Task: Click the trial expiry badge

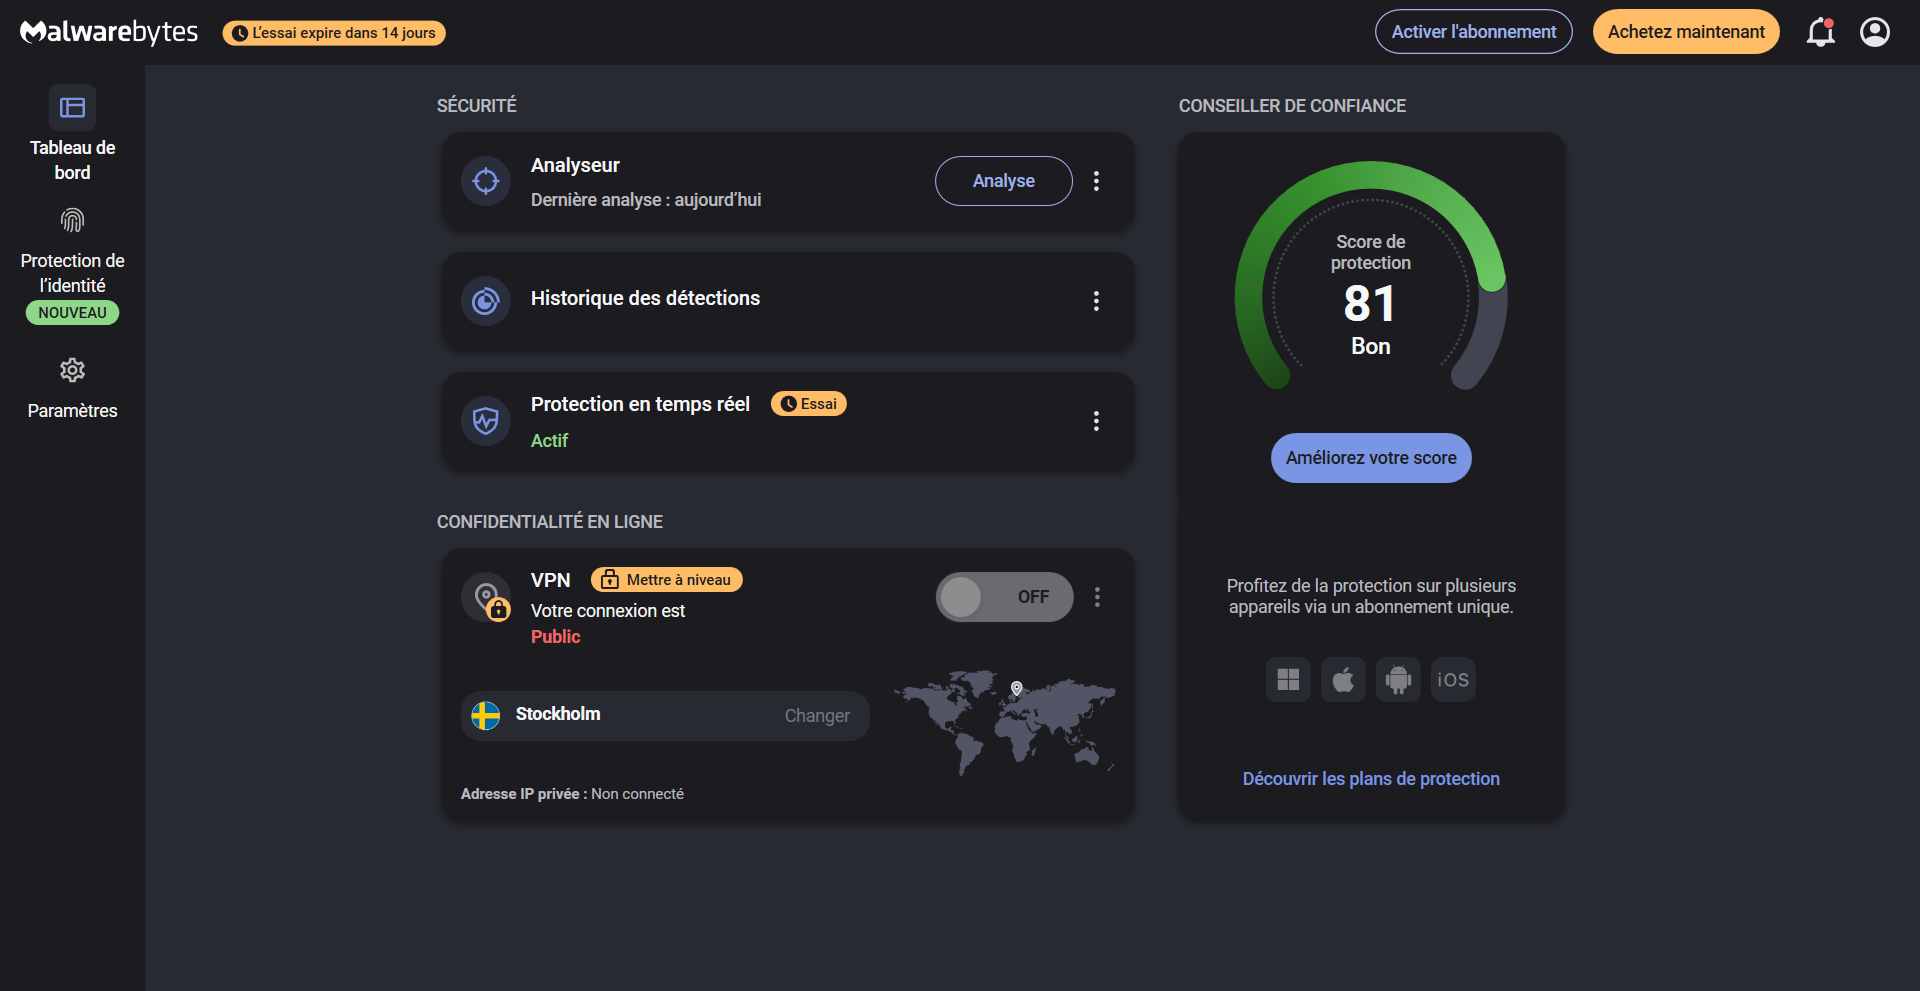Action: [x=334, y=33]
